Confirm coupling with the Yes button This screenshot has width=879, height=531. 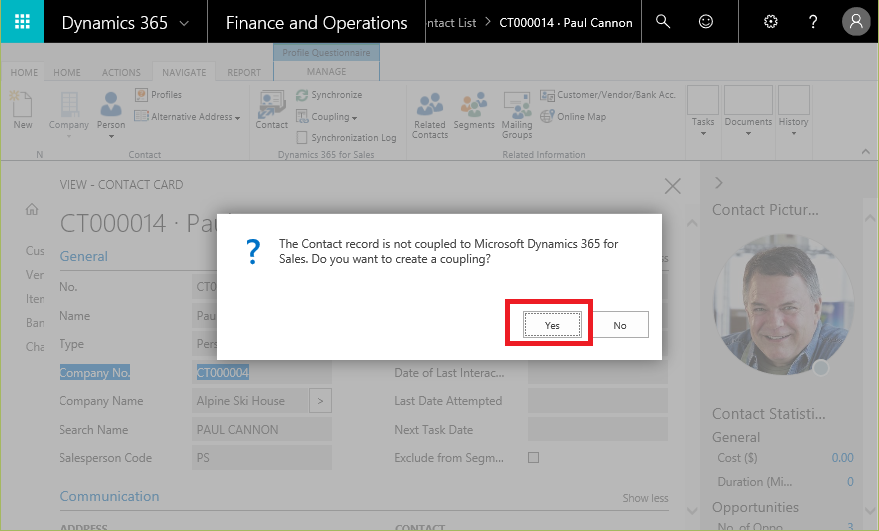(552, 325)
